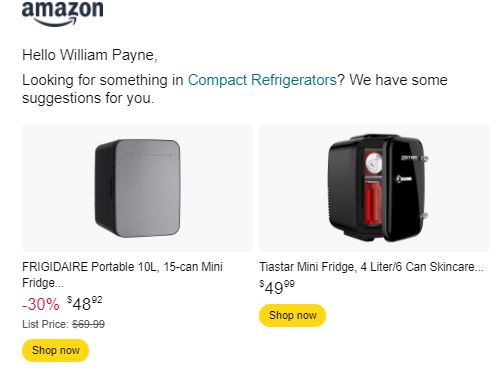Click the 'suggestions for you' text line

(88, 98)
